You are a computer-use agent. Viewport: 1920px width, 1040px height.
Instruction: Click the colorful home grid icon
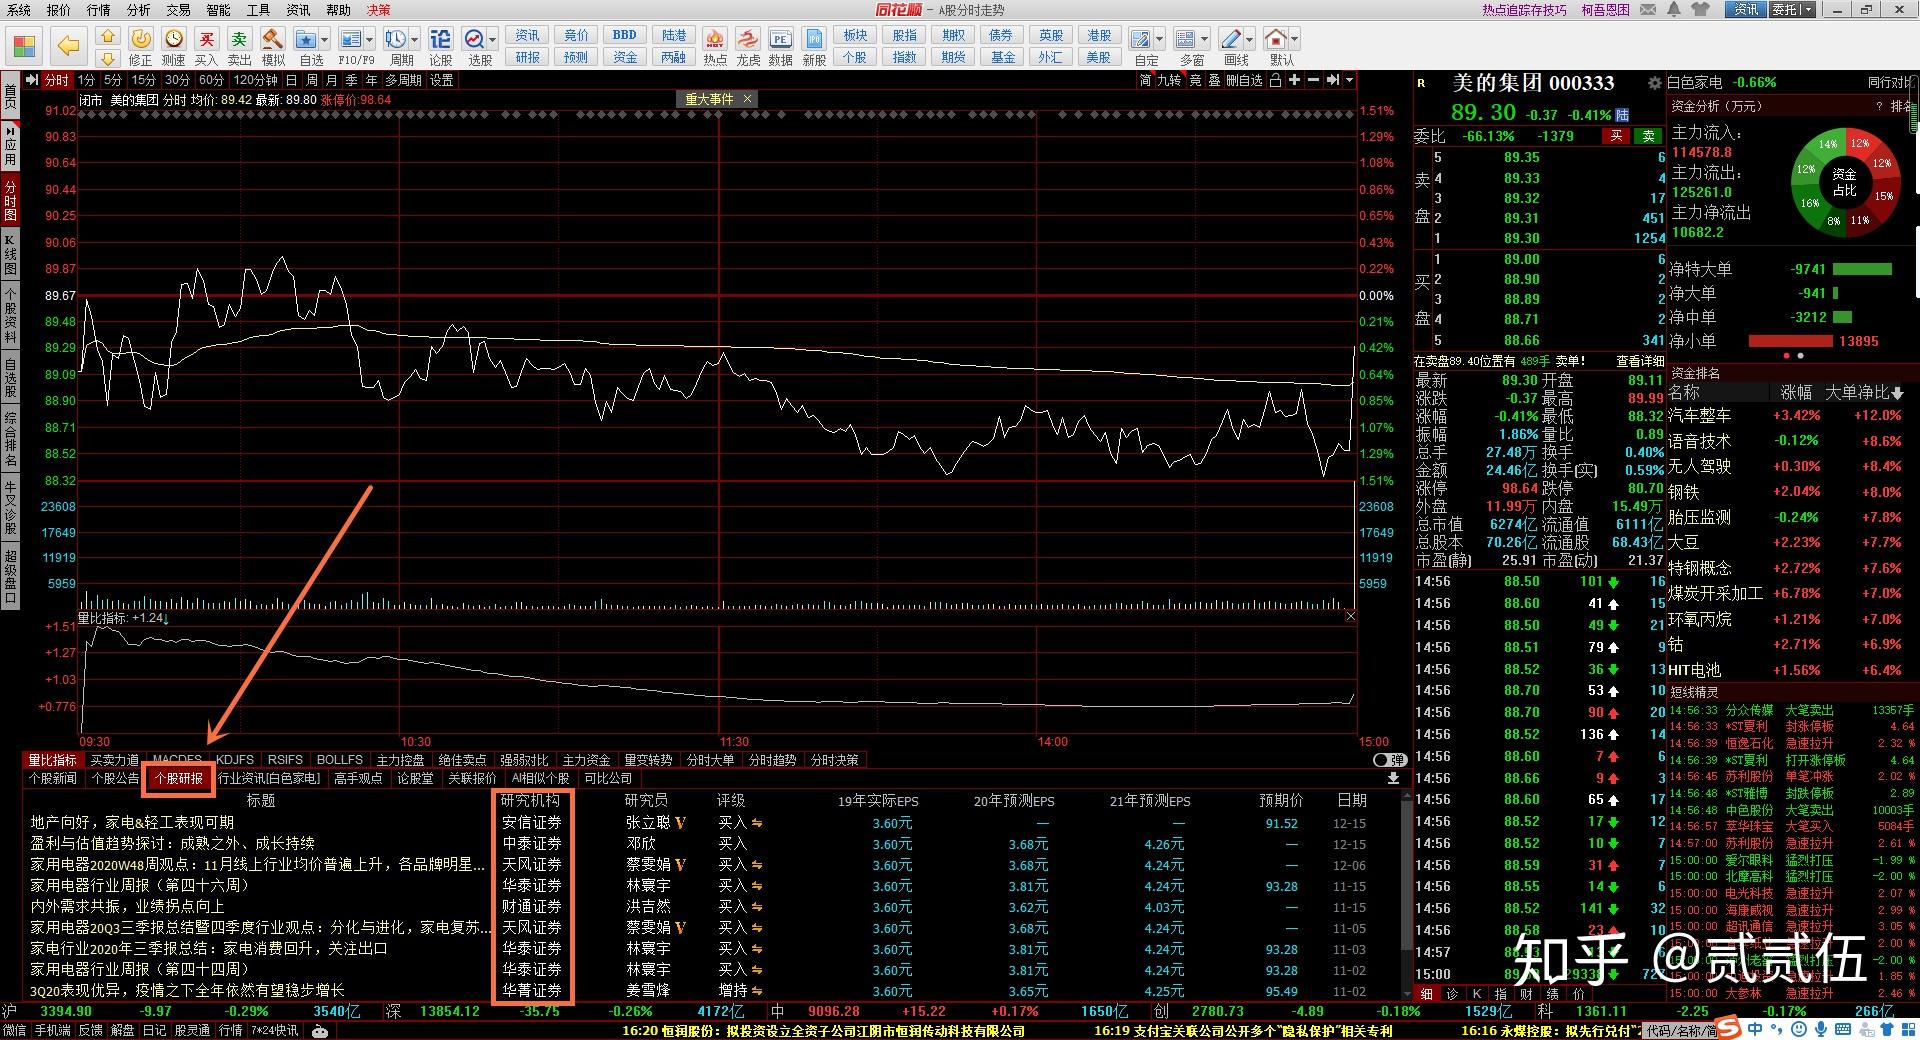[24, 46]
